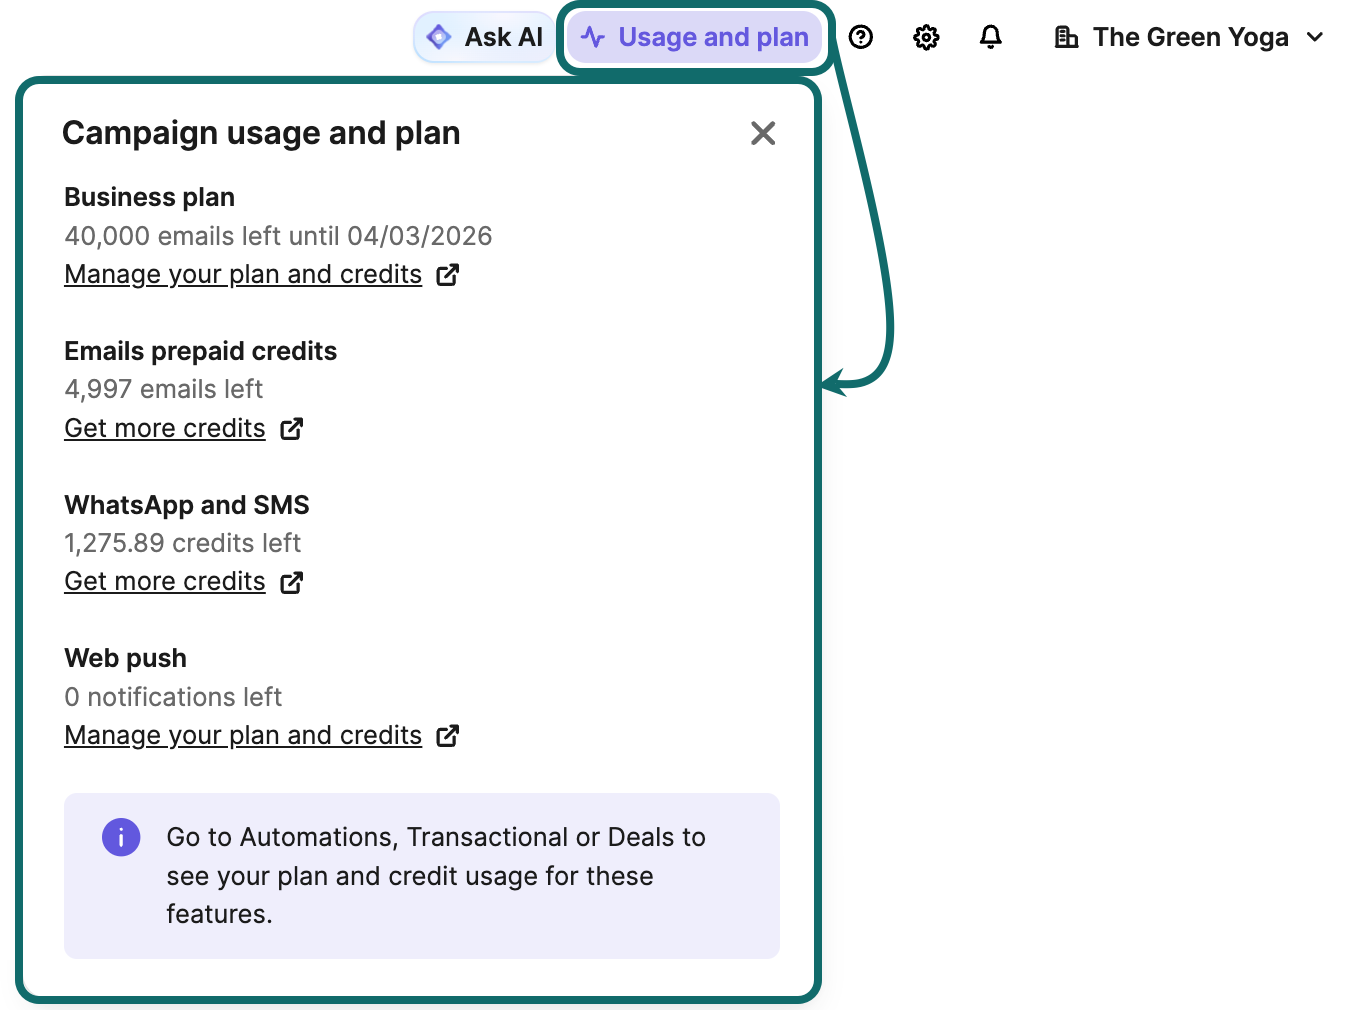Click the Ask AI sparkle icon
The height and width of the screenshot is (1010, 1352).
[x=438, y=36]
